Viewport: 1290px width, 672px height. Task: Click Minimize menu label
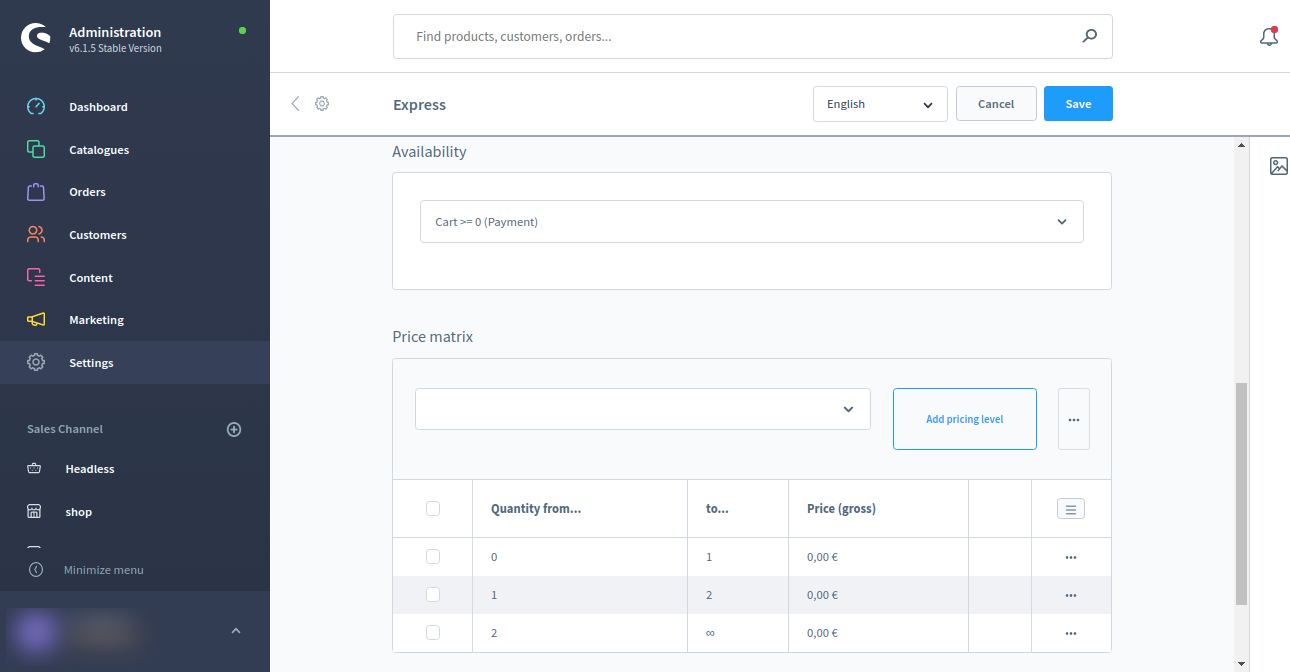click(x=104, y=570)
